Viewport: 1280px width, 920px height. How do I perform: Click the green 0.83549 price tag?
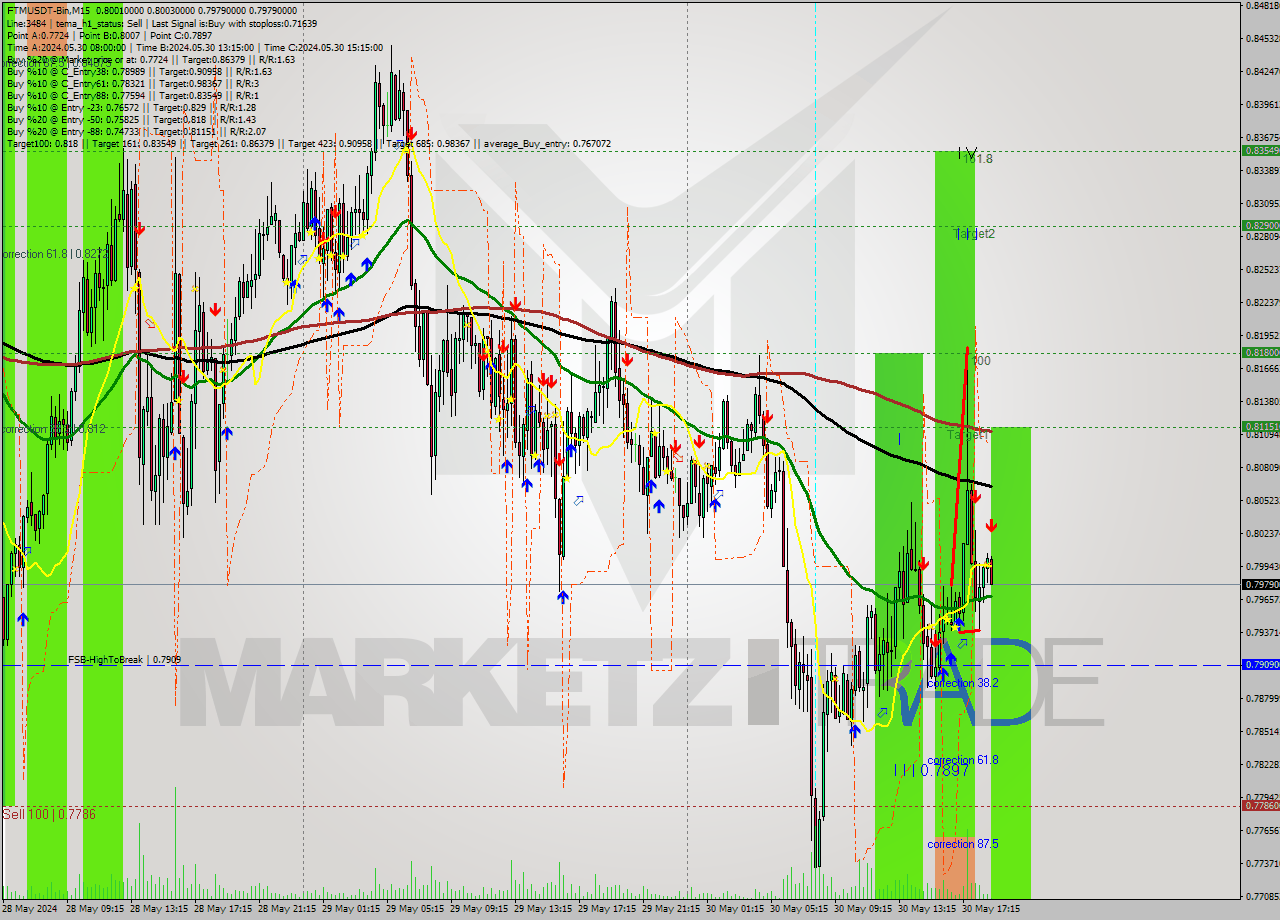click(x=1260, y=150)
